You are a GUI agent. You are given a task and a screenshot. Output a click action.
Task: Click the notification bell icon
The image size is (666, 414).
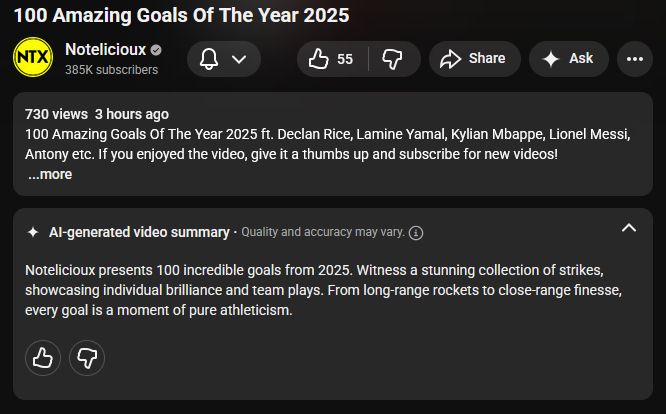pyautogui.click(x=209, y=59)
